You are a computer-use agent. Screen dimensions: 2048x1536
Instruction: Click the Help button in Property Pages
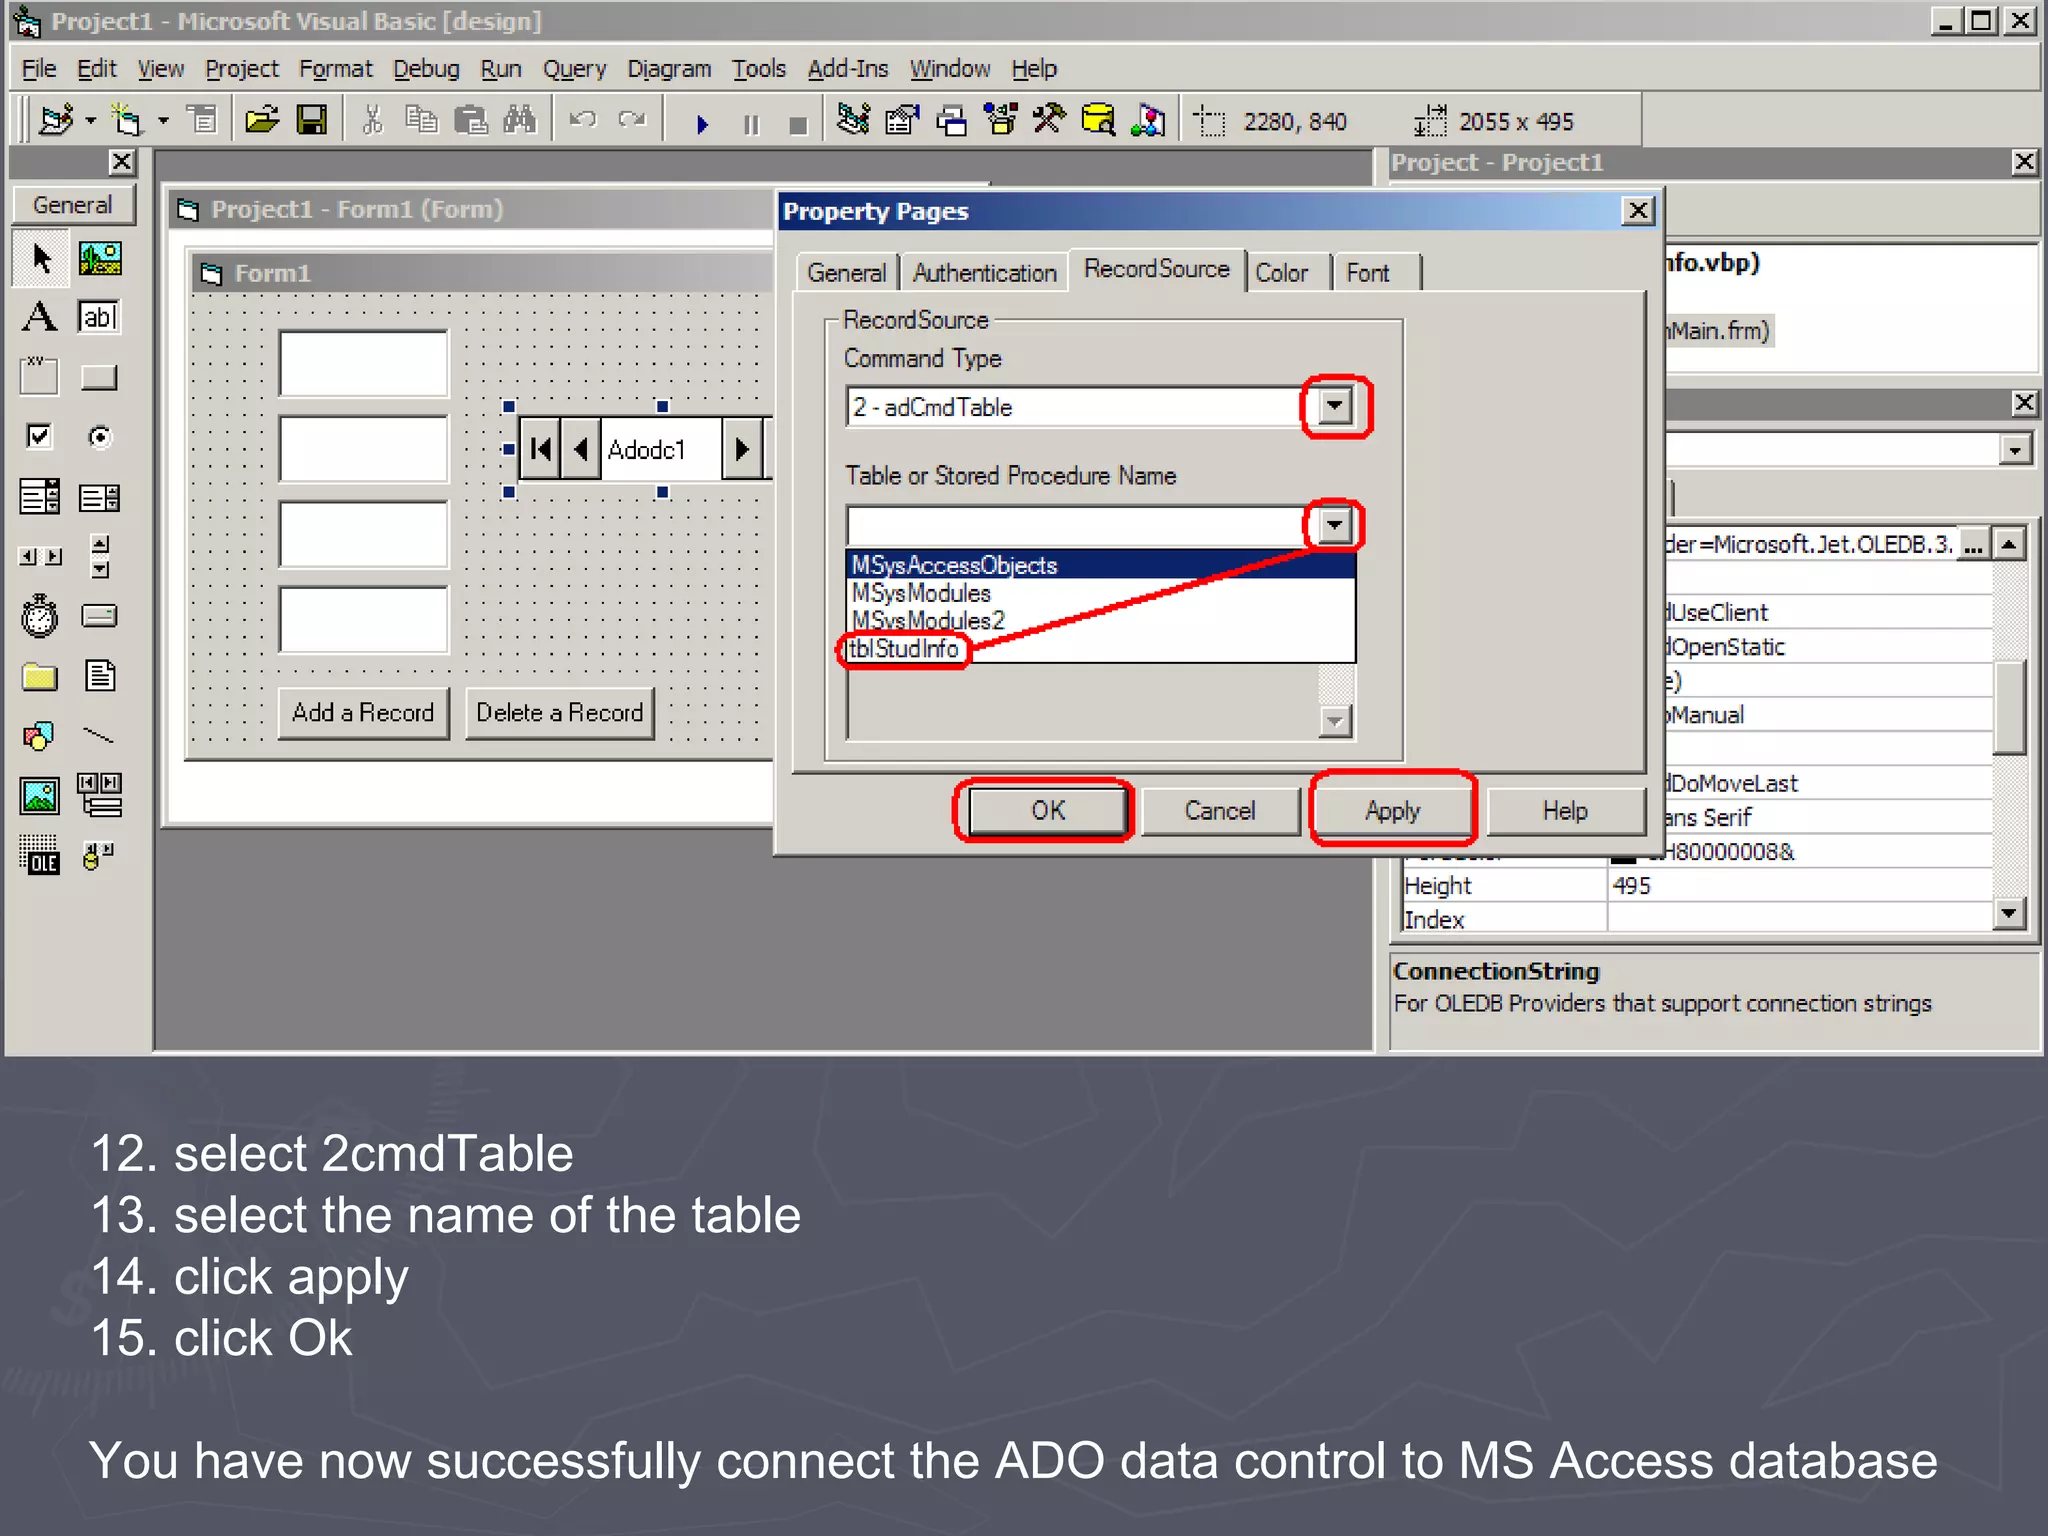point(1565,810)
